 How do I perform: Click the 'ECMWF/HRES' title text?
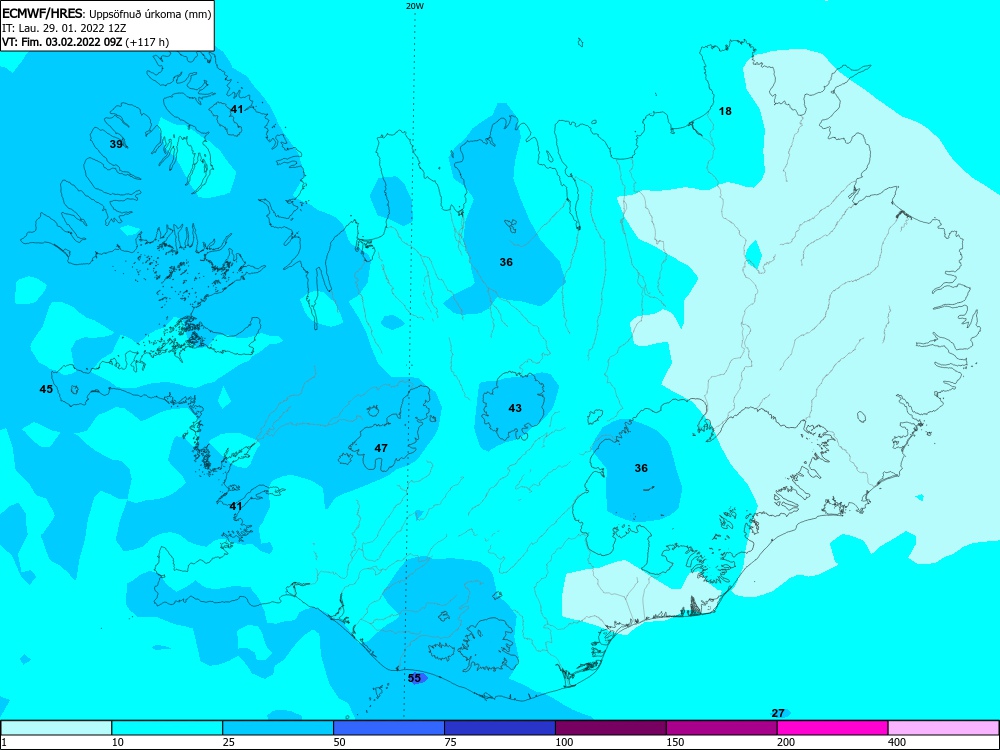click(43, 14)
